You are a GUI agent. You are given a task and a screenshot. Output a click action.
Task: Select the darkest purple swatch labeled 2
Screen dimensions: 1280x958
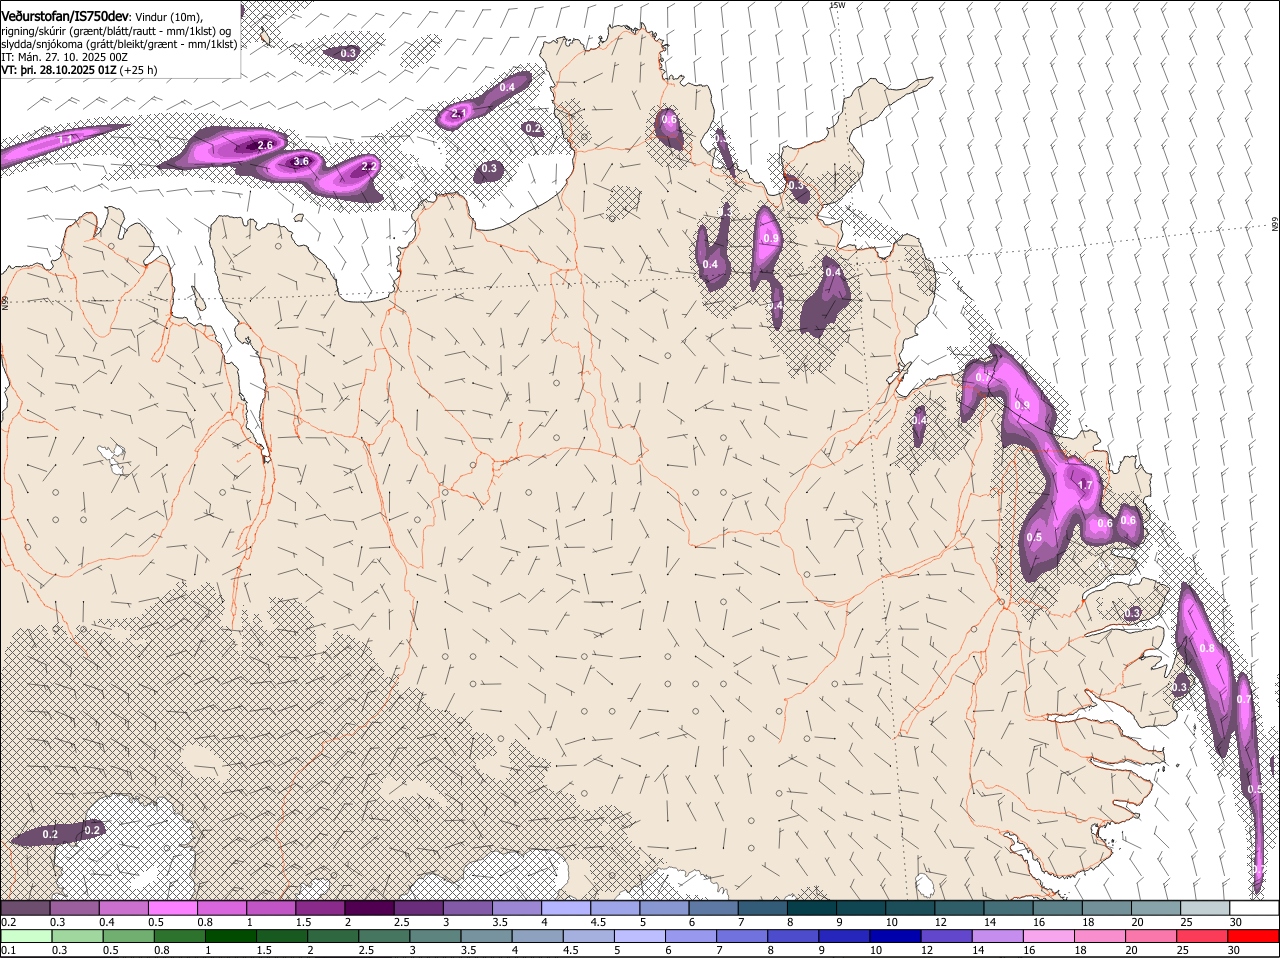368,908
